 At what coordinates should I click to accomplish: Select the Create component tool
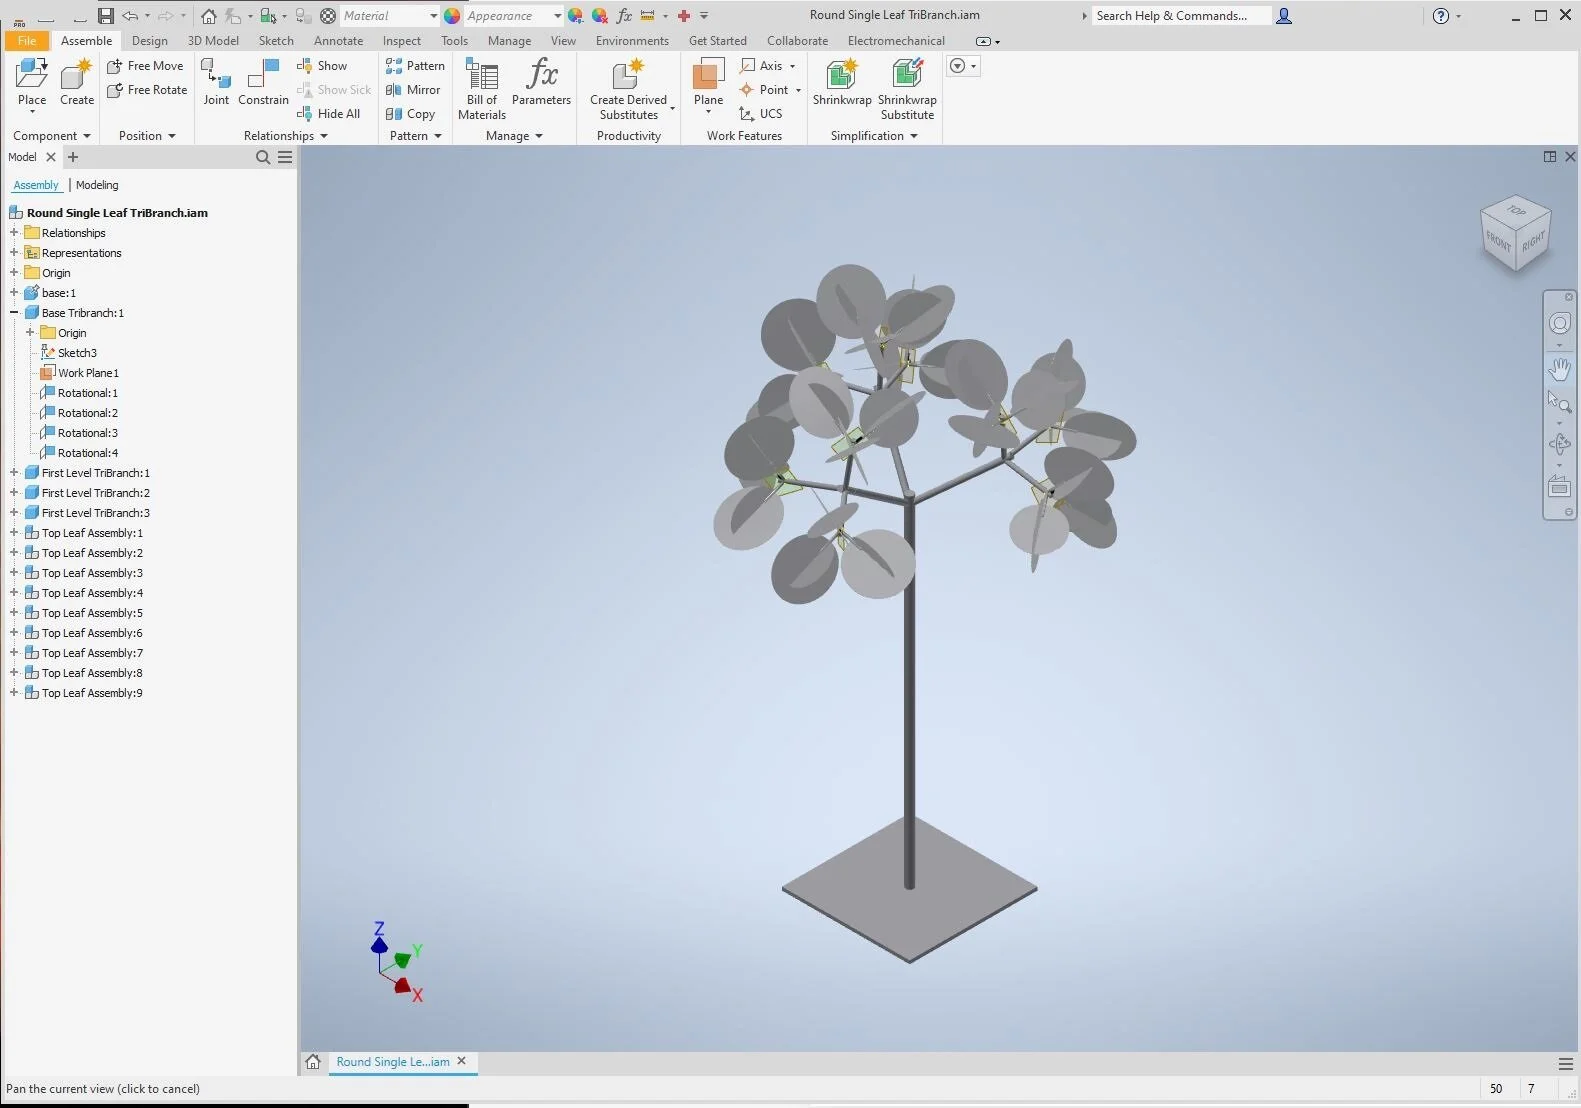pyautogui.click(x=77, y=82)
